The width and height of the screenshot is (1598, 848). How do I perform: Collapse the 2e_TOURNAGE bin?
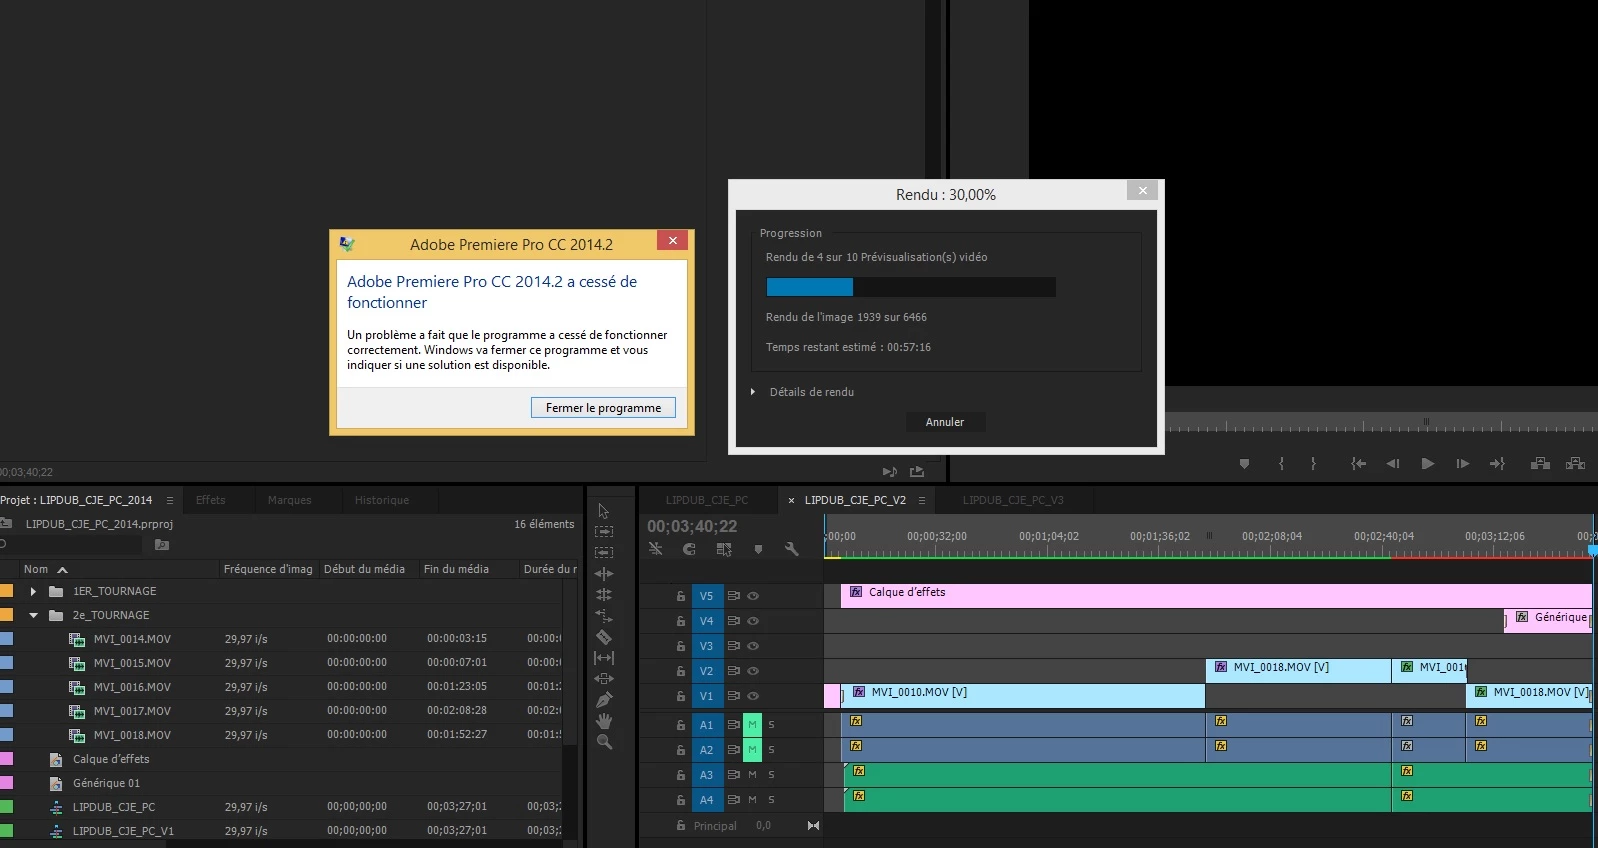[33, 615]
